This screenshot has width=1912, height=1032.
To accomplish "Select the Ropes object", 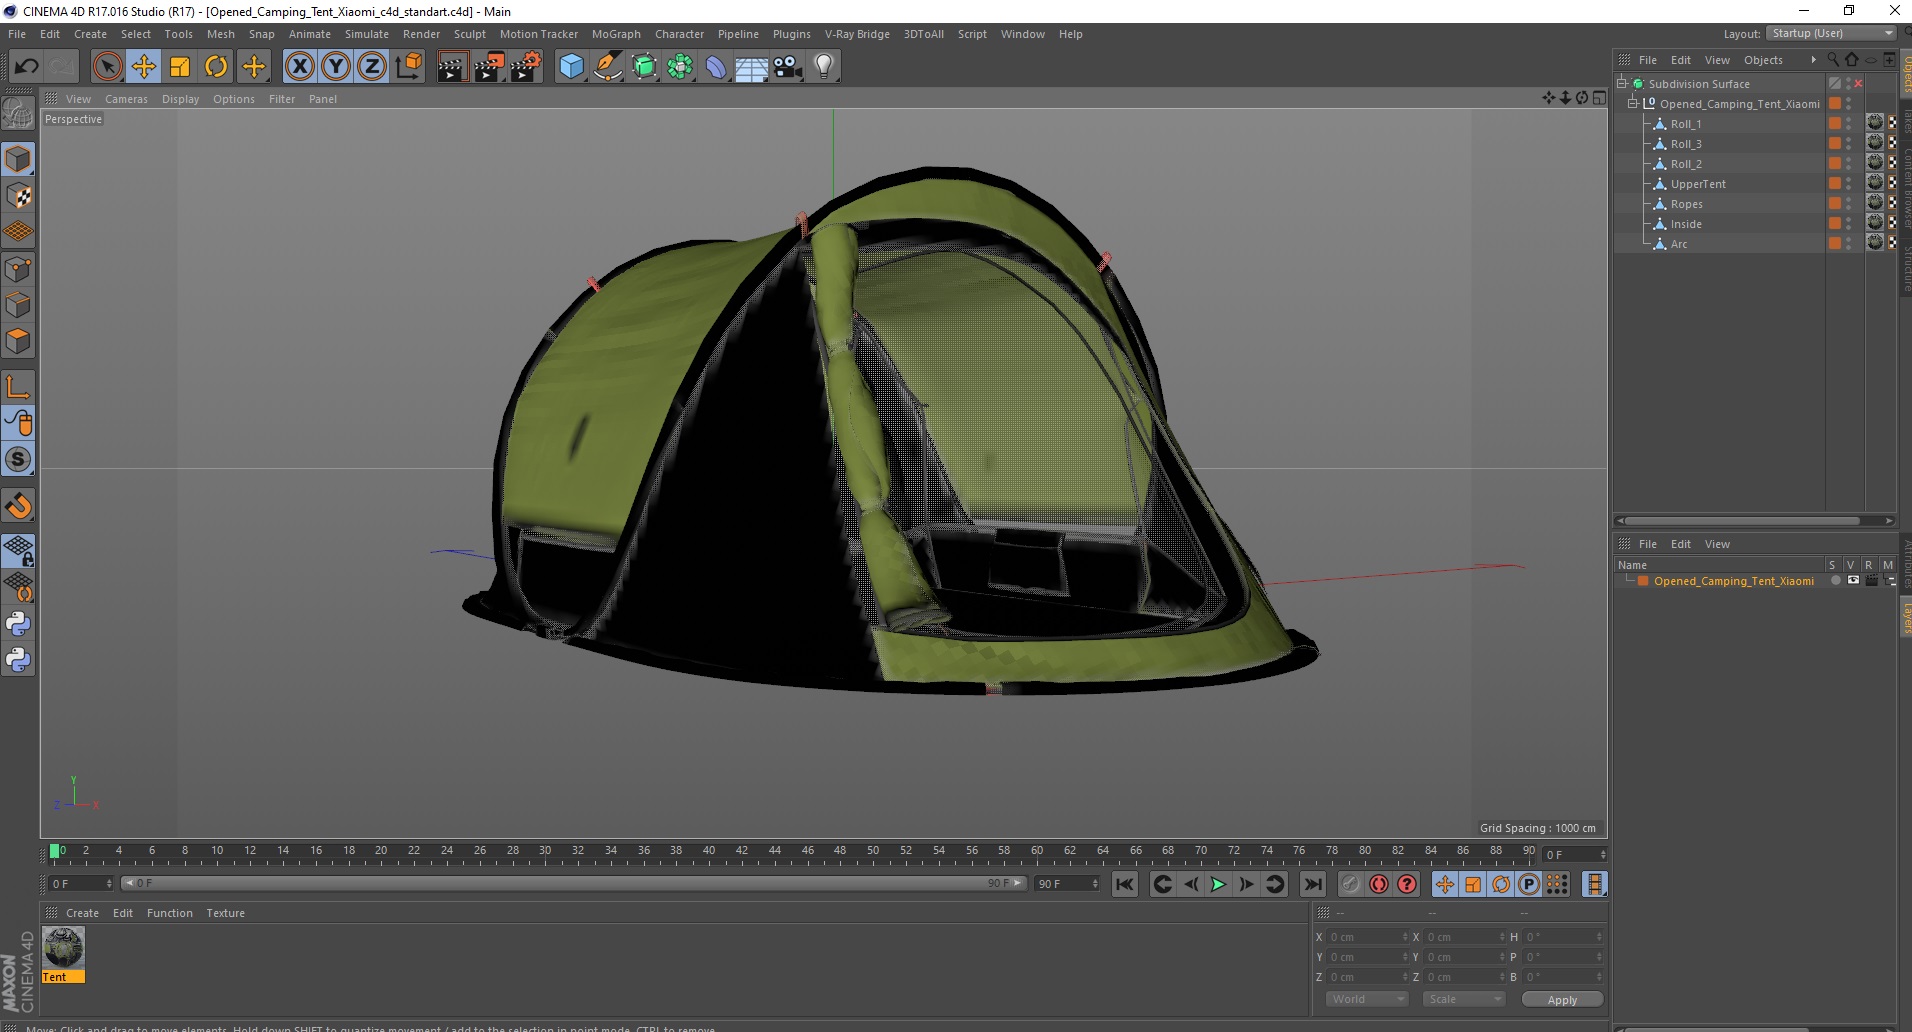I will [x=1686, y=204].
